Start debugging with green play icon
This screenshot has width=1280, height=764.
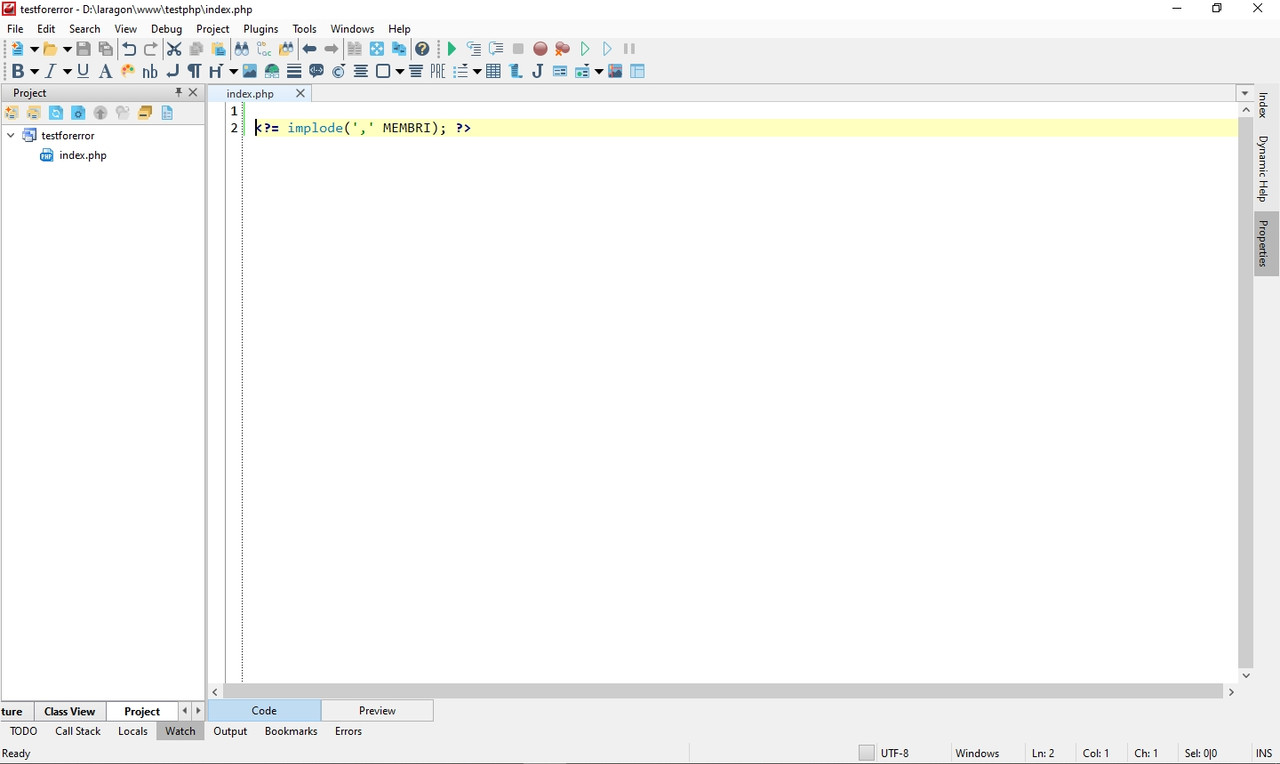click(x=451, y=49)
